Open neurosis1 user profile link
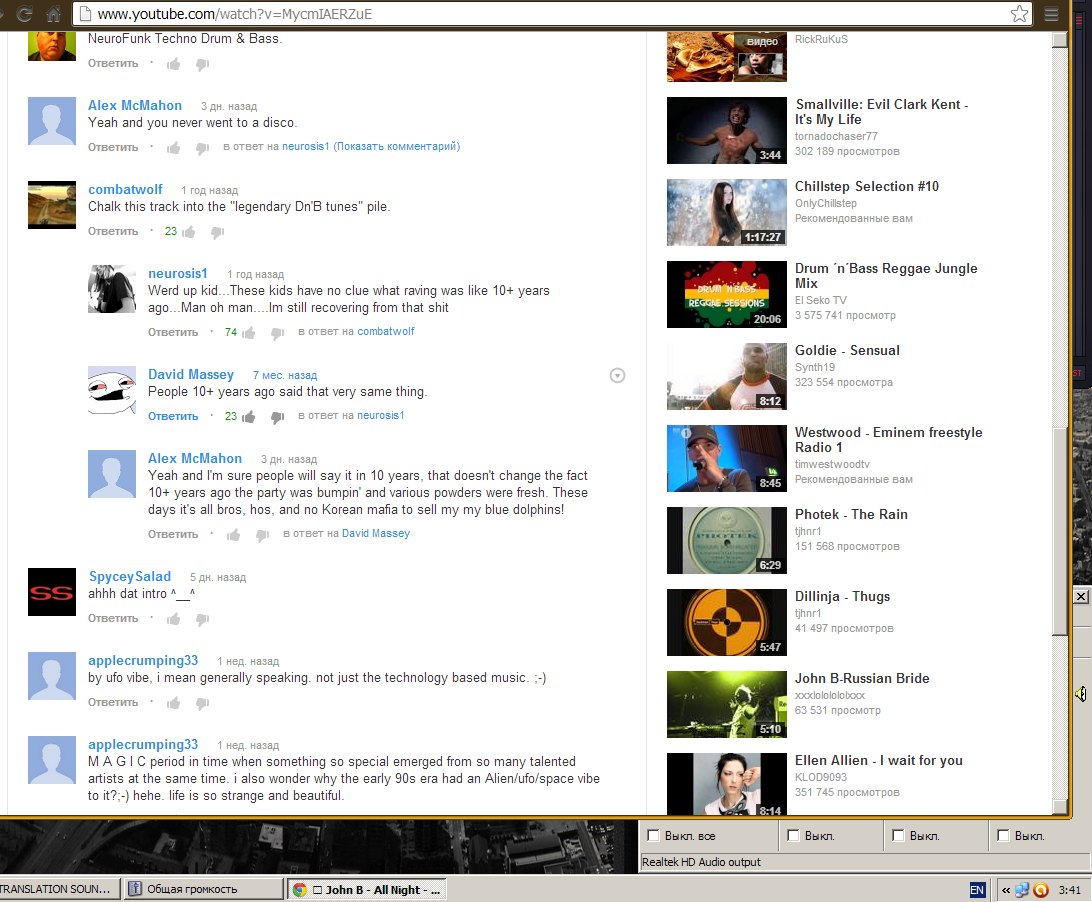This screenshot has height=902, width=1092. tap(178, 274)
